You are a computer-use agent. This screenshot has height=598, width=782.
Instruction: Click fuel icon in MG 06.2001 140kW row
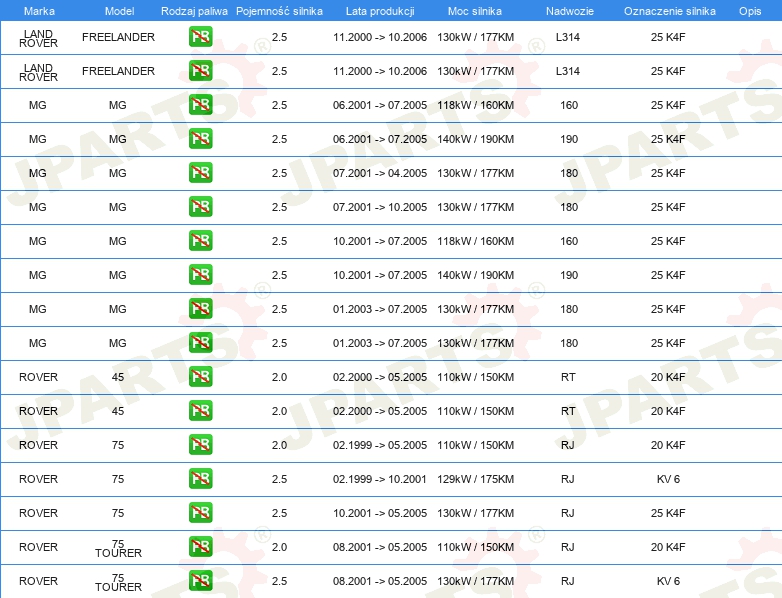pos(200,139)
